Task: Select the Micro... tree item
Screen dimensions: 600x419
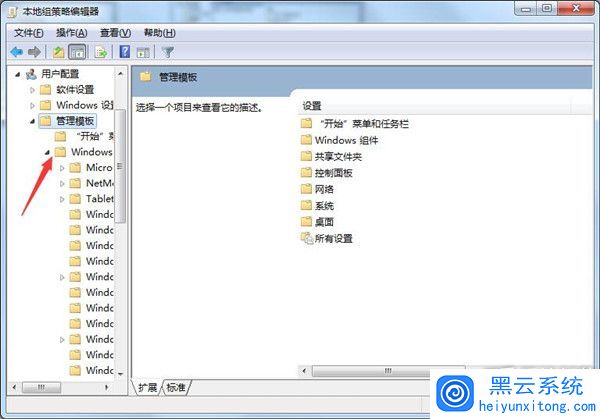Action: click(x=99, y=168)
